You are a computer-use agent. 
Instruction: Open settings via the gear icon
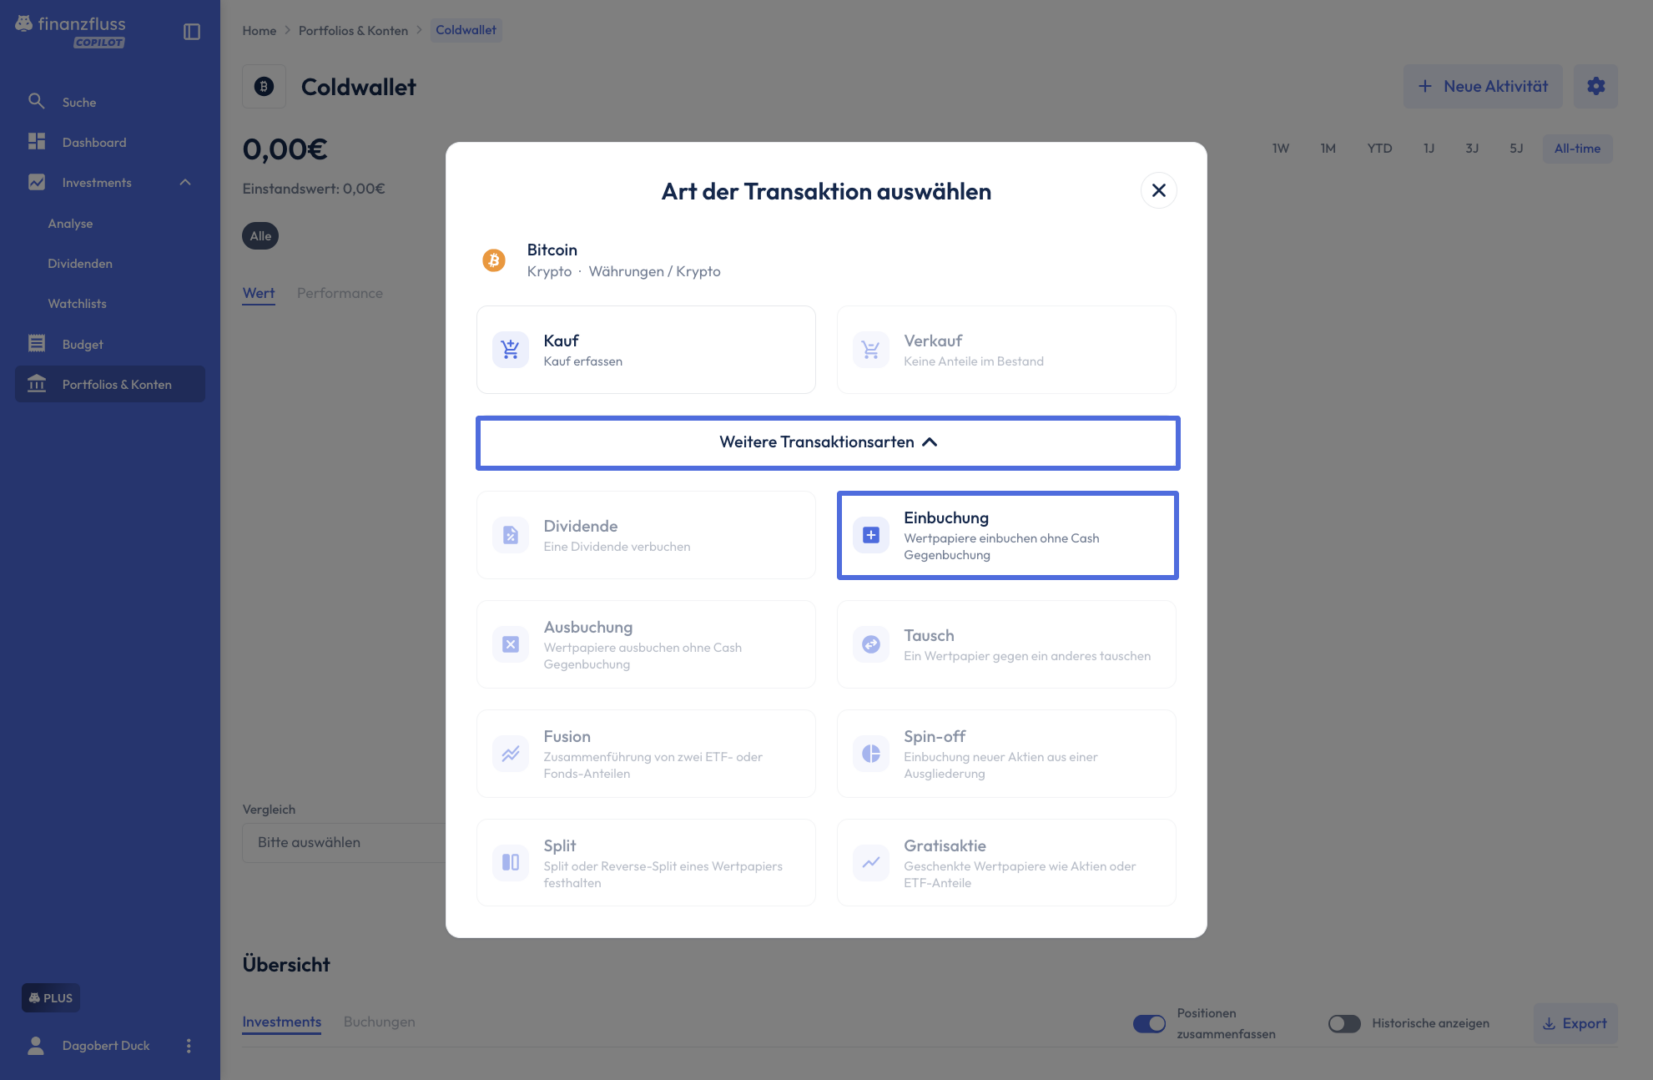1596,86
